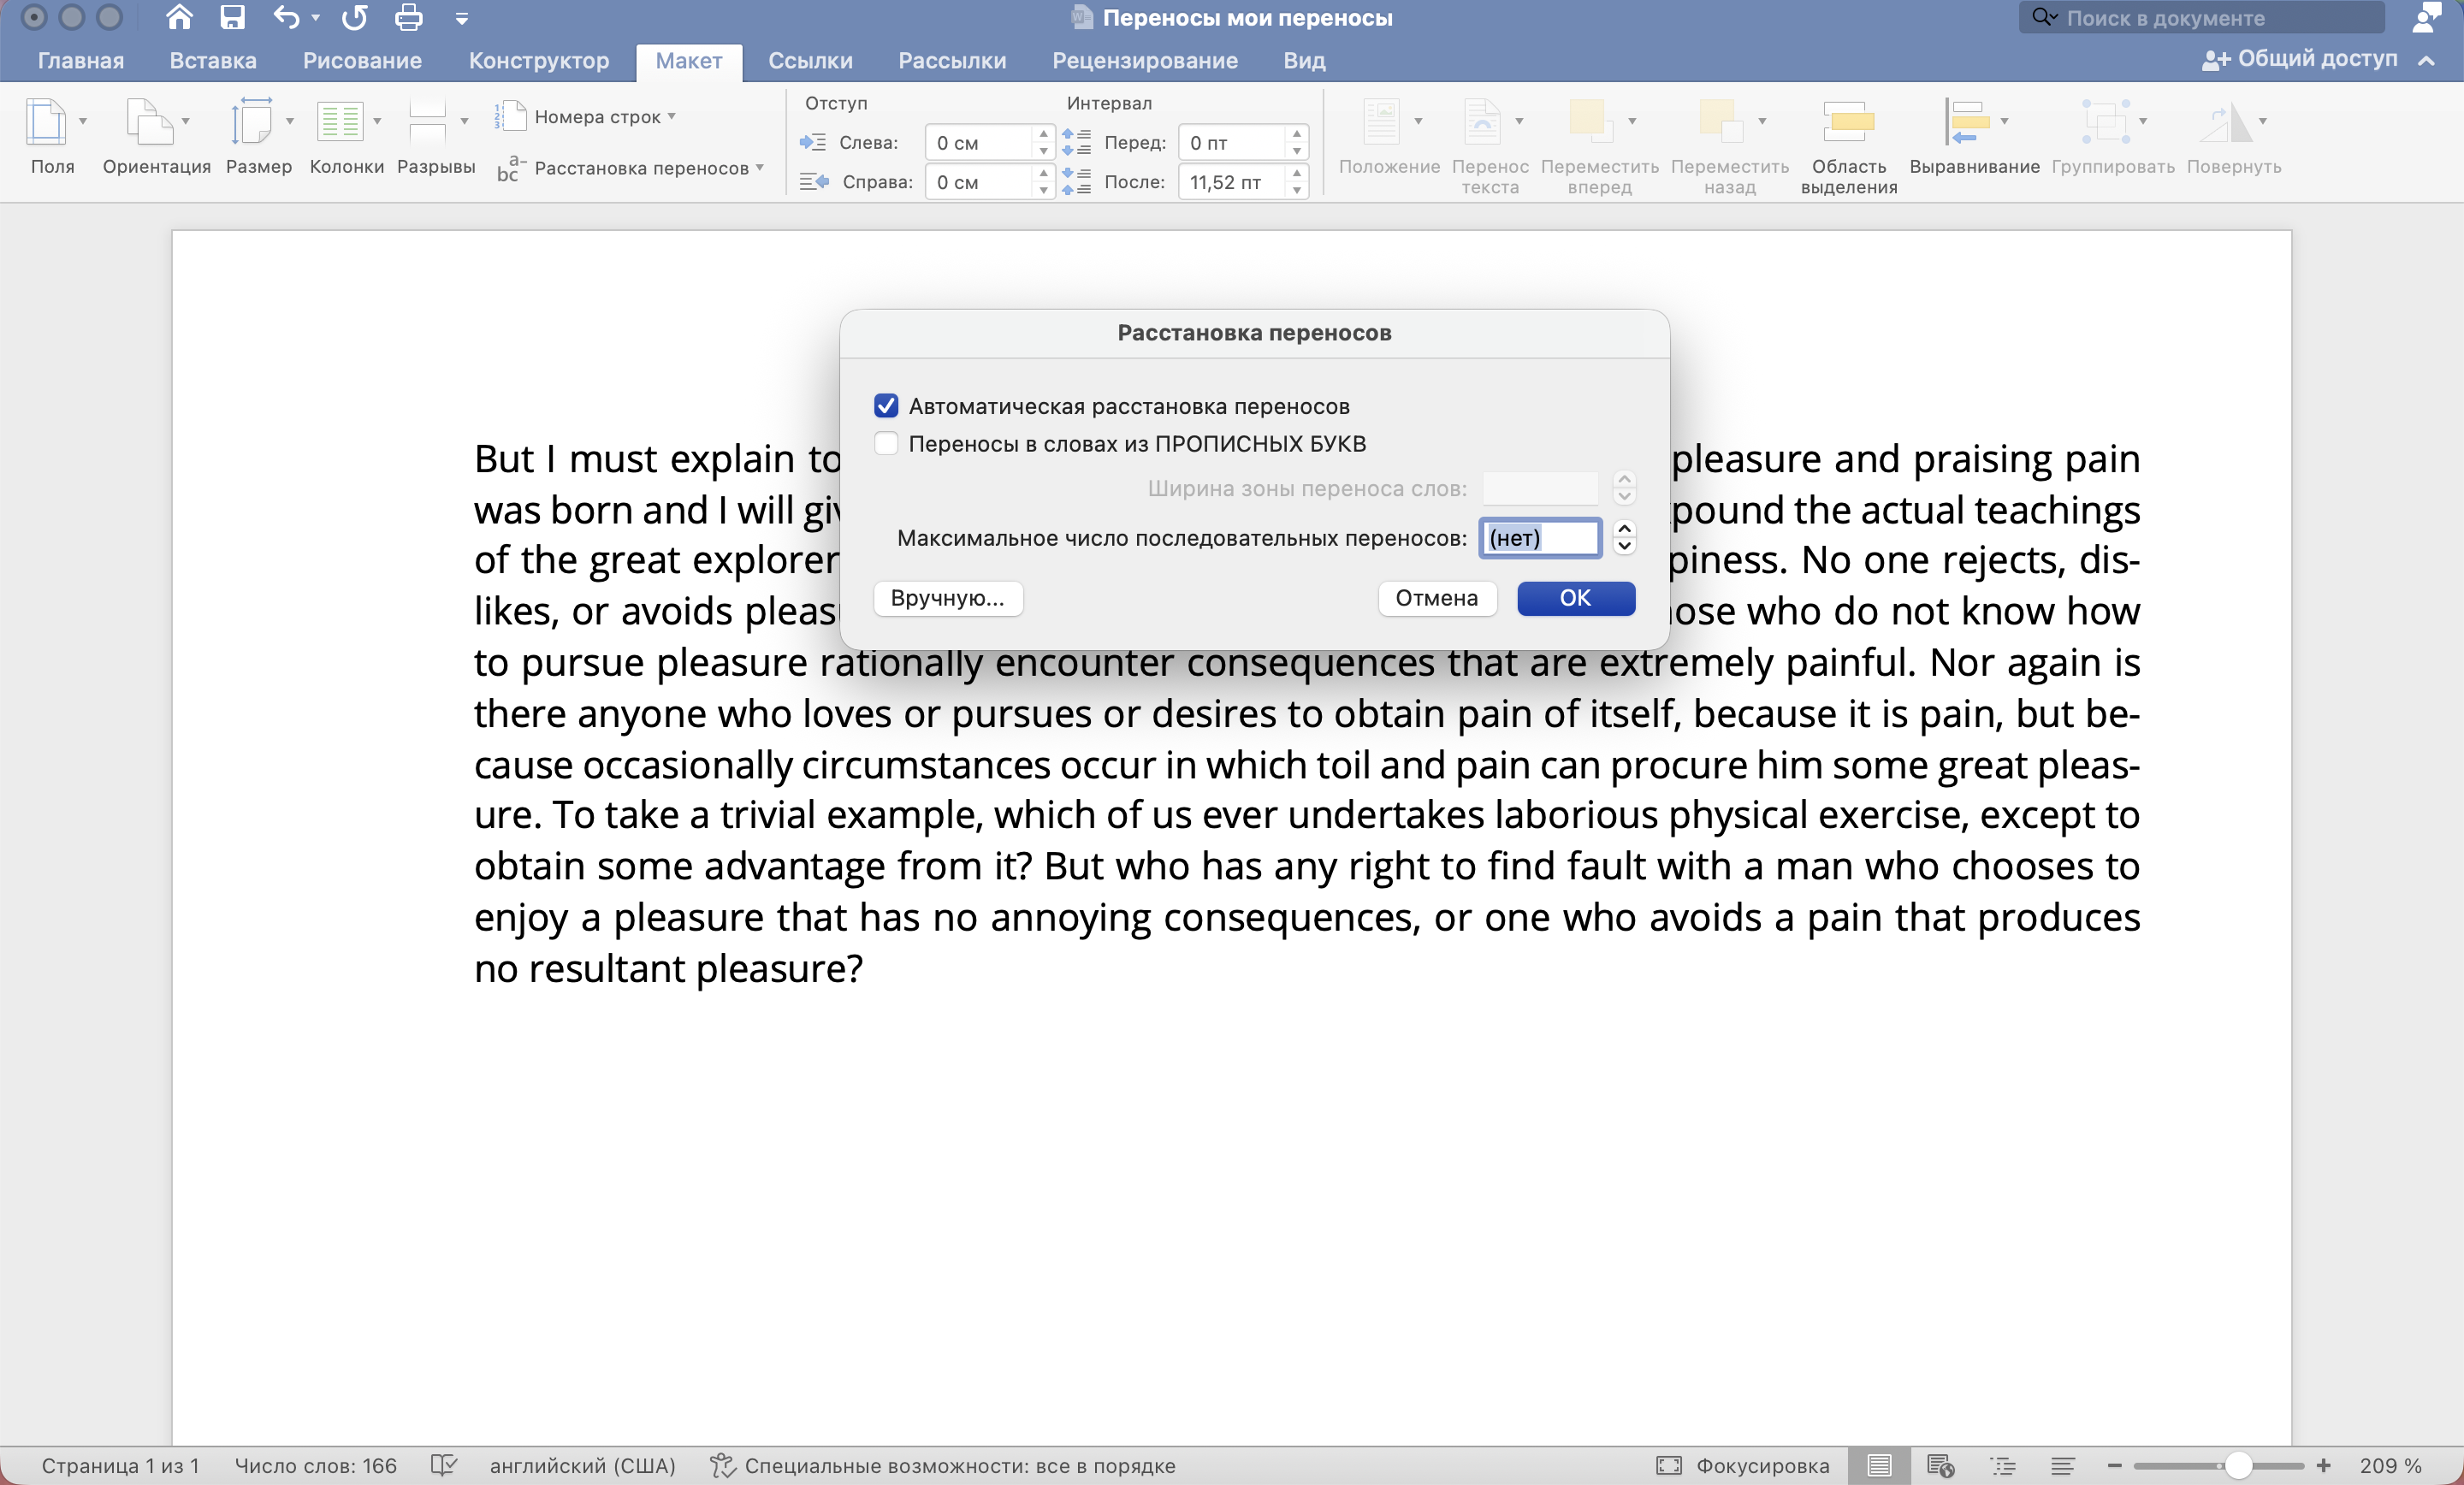Screen dimensions: 2464x1485
Task: Undo the last action with the arrow icon
Action: pyautogui.click(x=286, y=17)
